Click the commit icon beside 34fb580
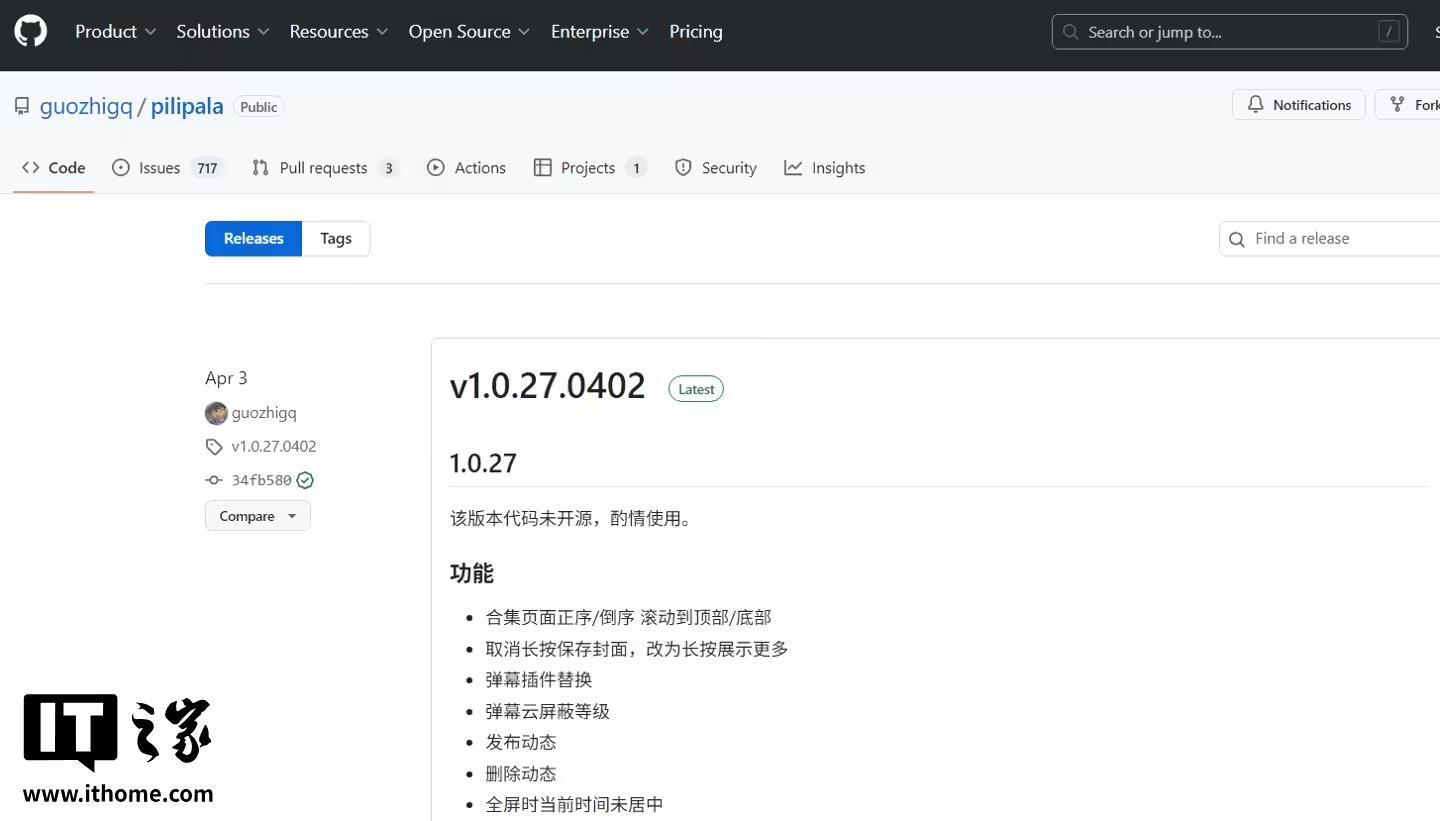 pyautogui.click(x=214, y=480)
